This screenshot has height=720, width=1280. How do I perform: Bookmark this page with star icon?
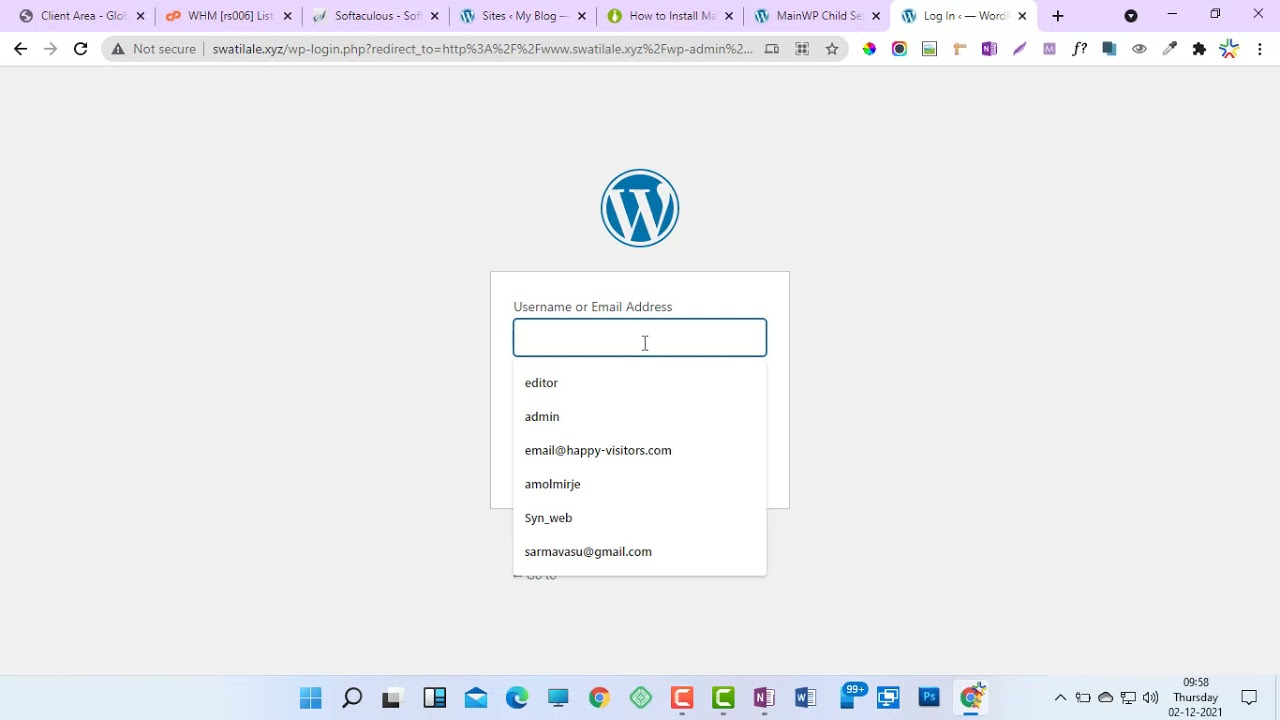832,49
